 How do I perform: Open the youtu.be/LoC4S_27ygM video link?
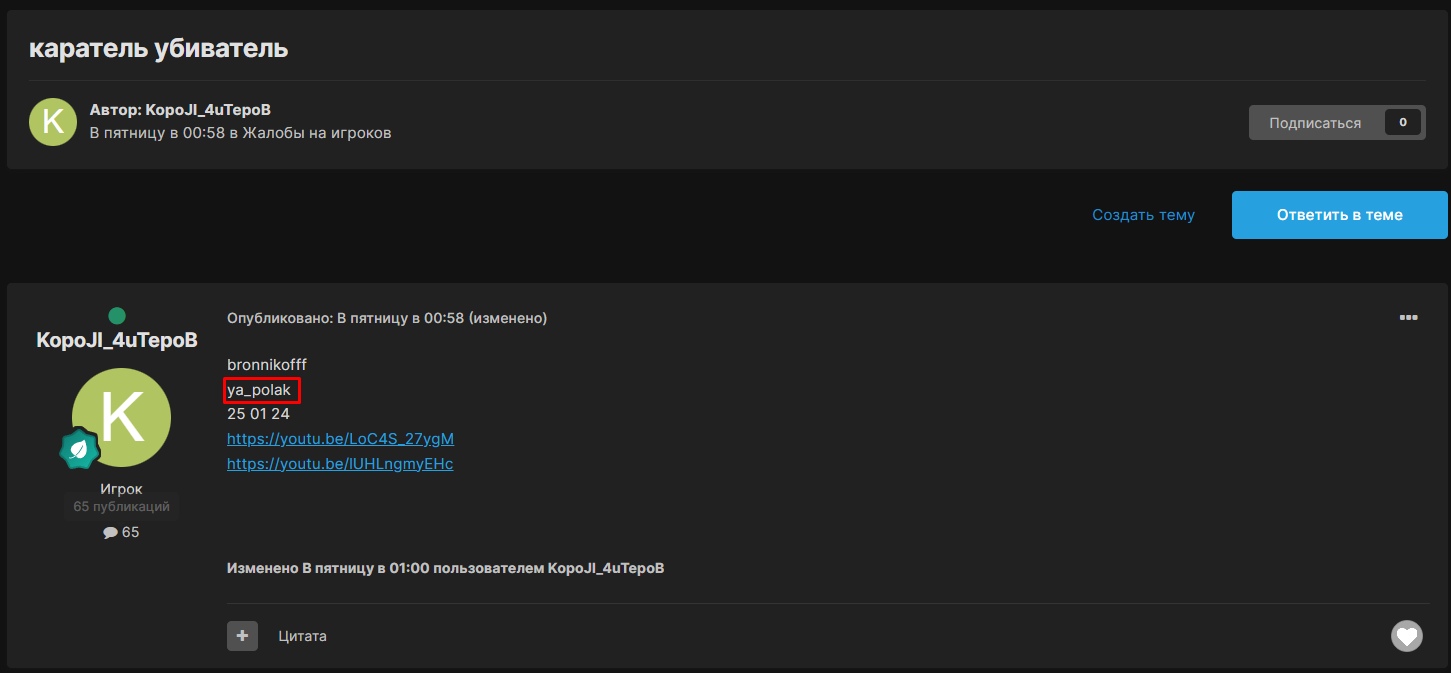(340, 439)
